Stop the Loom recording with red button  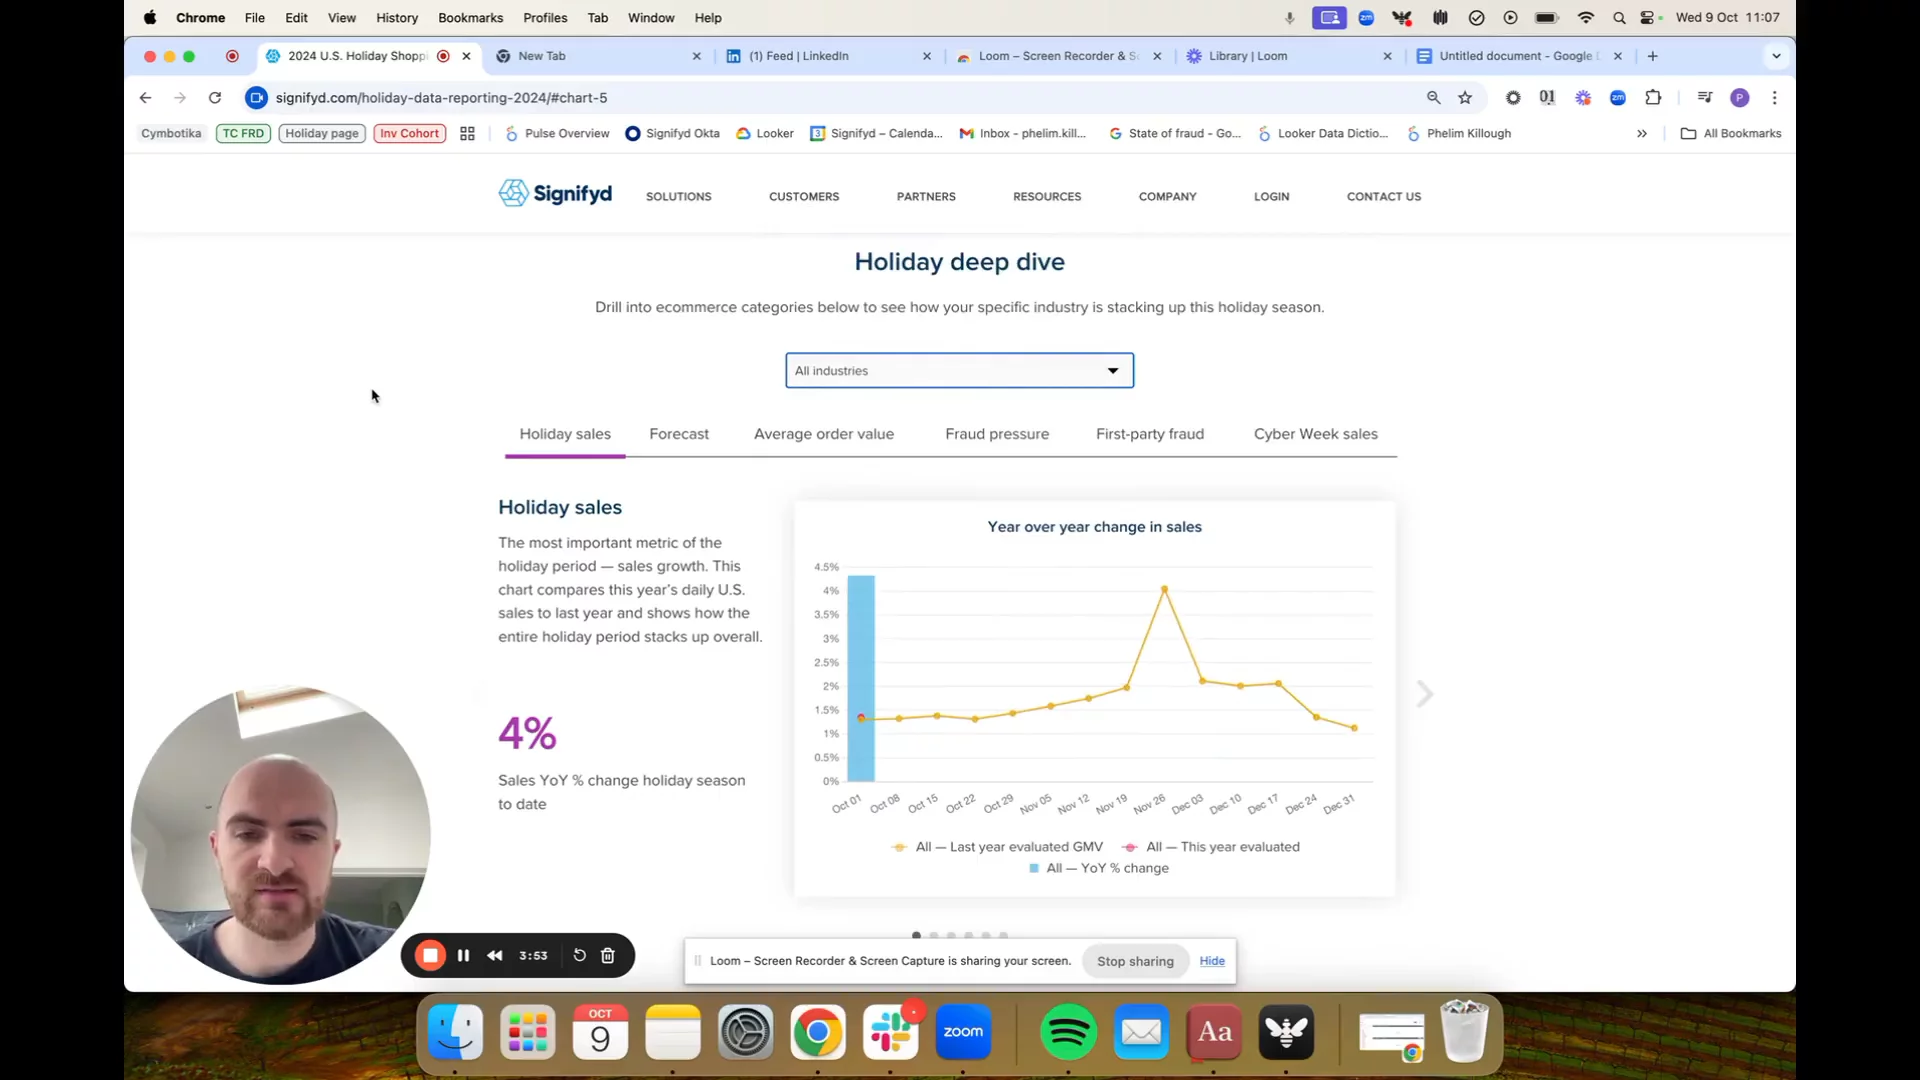(430, 955)
